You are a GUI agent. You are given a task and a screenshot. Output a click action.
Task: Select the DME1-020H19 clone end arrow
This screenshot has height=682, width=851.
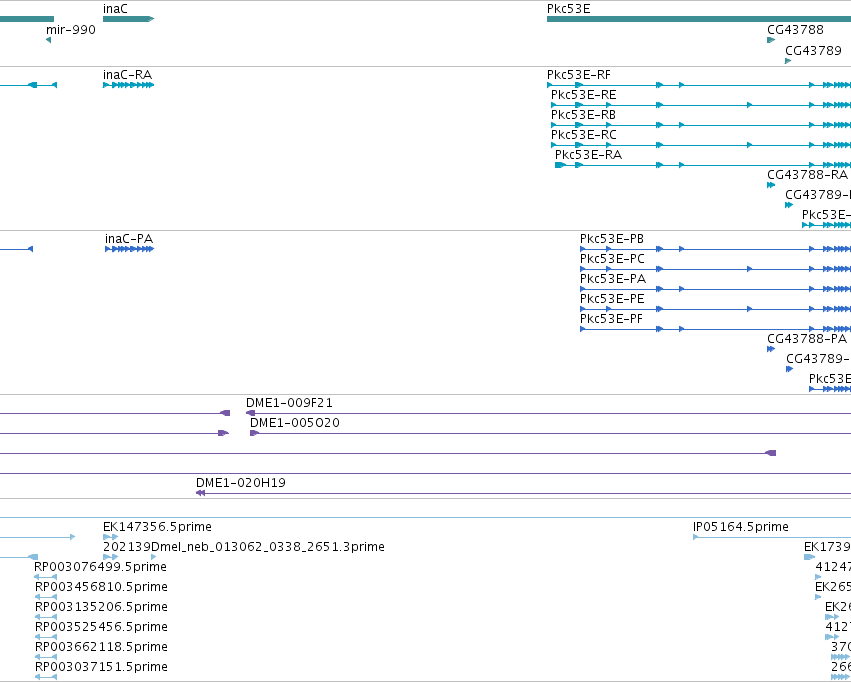[200, 493]
